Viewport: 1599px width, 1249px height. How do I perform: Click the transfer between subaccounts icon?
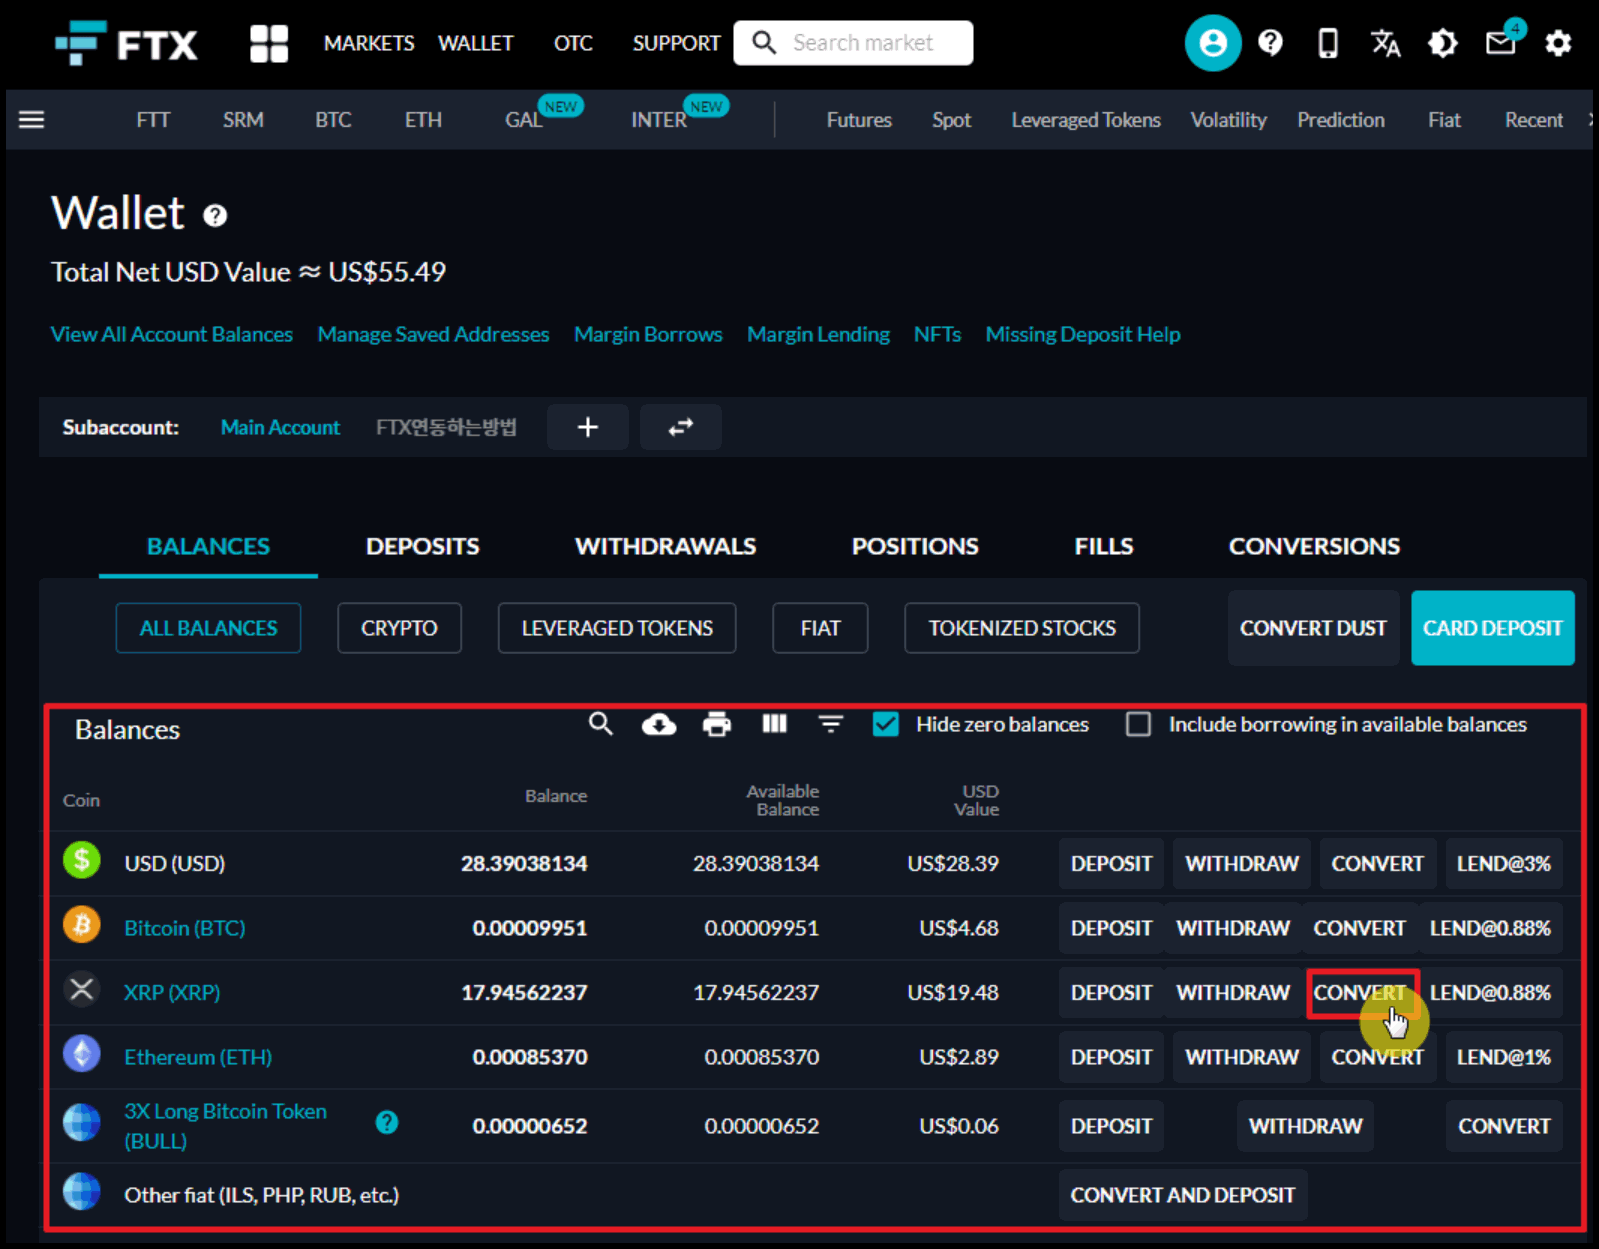click(680, 427)
